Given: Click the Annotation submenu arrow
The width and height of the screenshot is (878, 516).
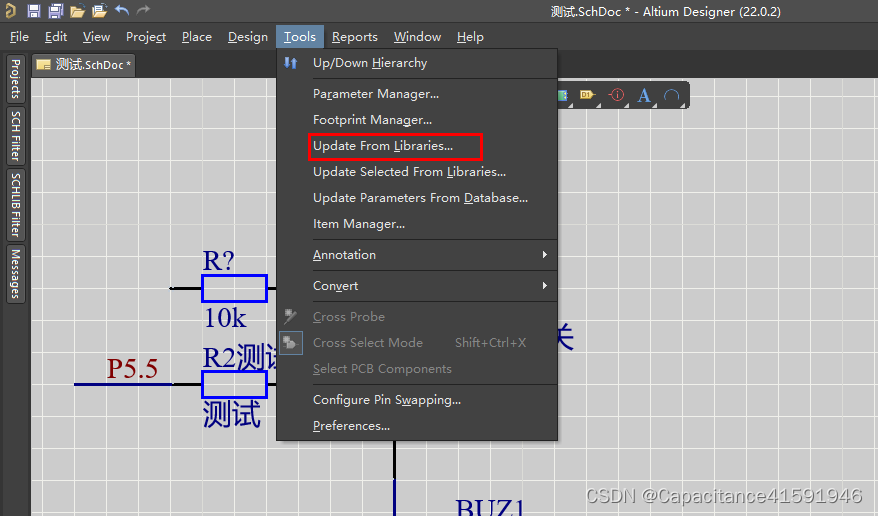Looking at the screenshot, I should (544, 255).
